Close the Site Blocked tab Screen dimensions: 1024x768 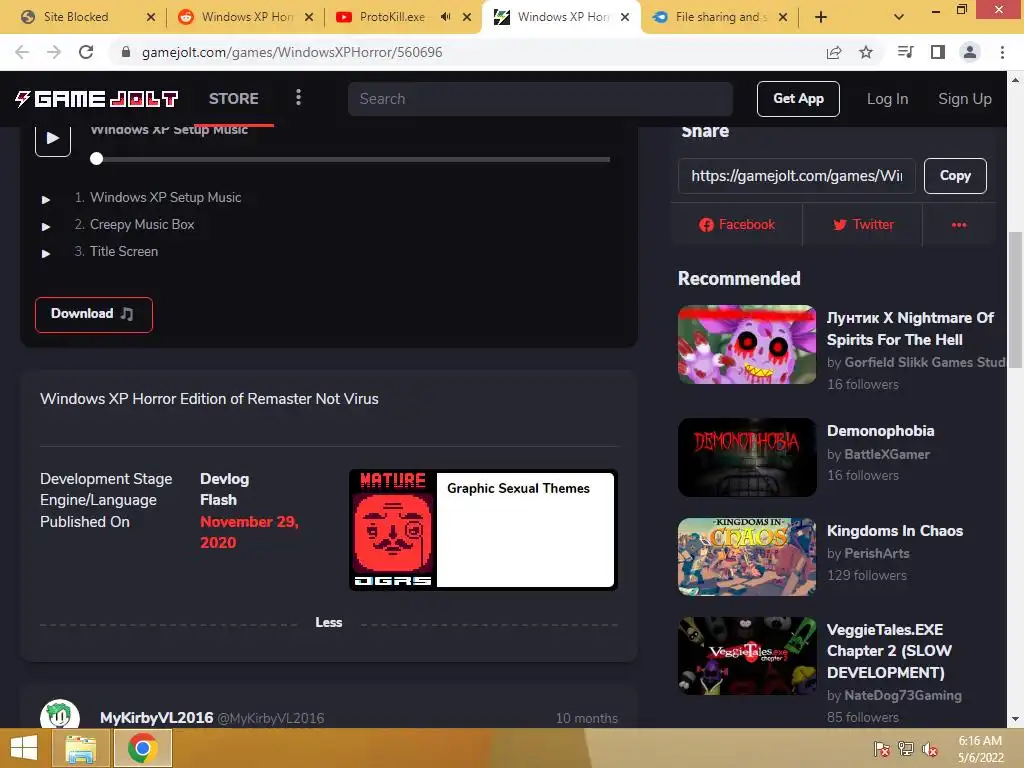tap(151, 17)
